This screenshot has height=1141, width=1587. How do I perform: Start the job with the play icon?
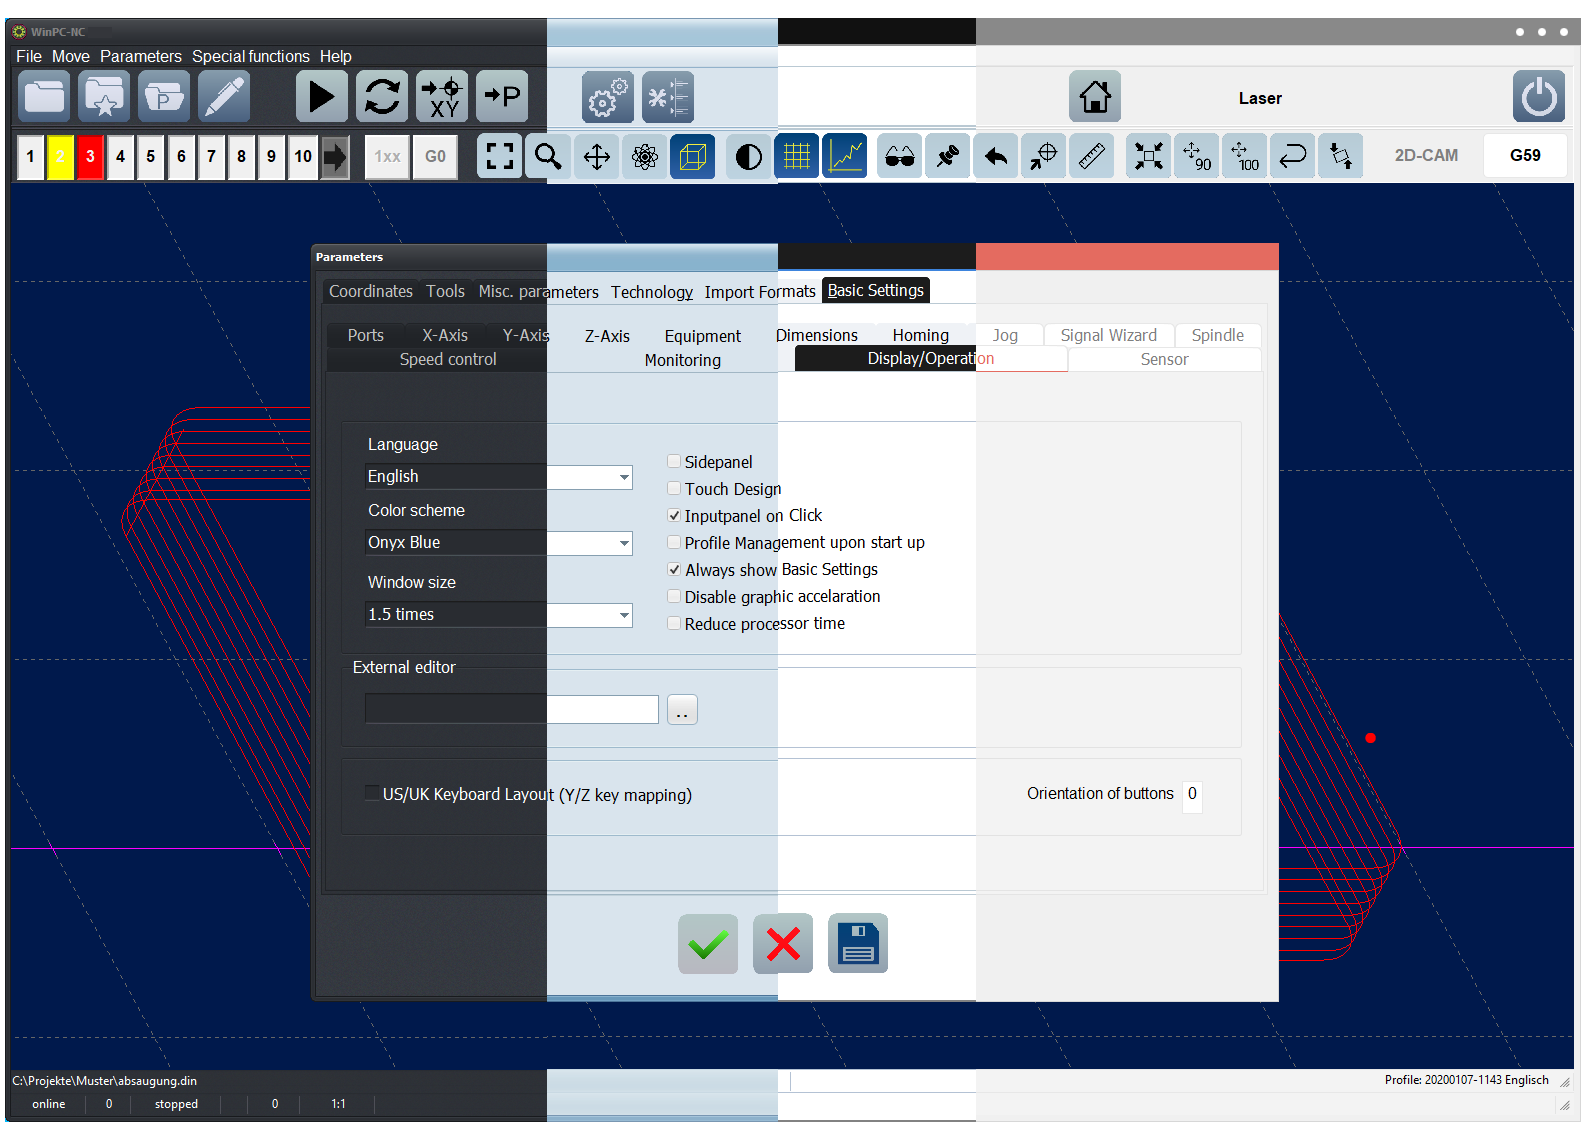[322, 97]
